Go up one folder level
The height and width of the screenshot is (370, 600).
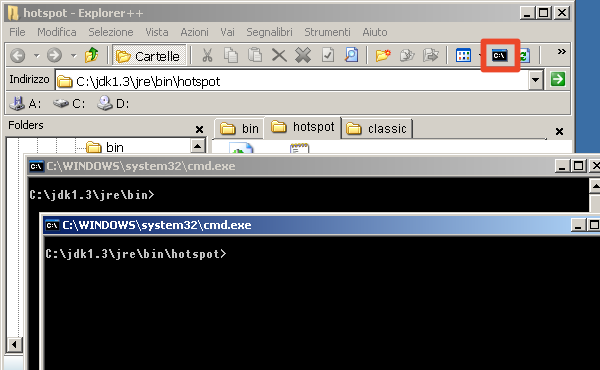[91, 56]
